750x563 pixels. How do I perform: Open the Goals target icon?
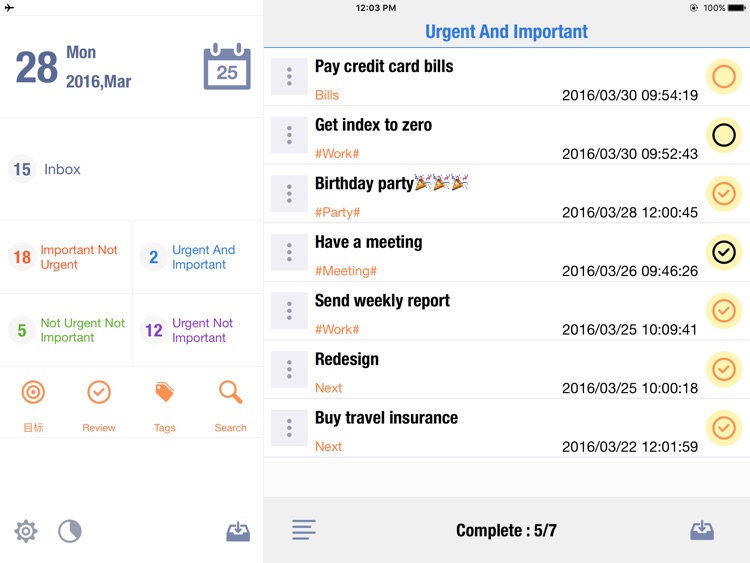click(33, 392)
